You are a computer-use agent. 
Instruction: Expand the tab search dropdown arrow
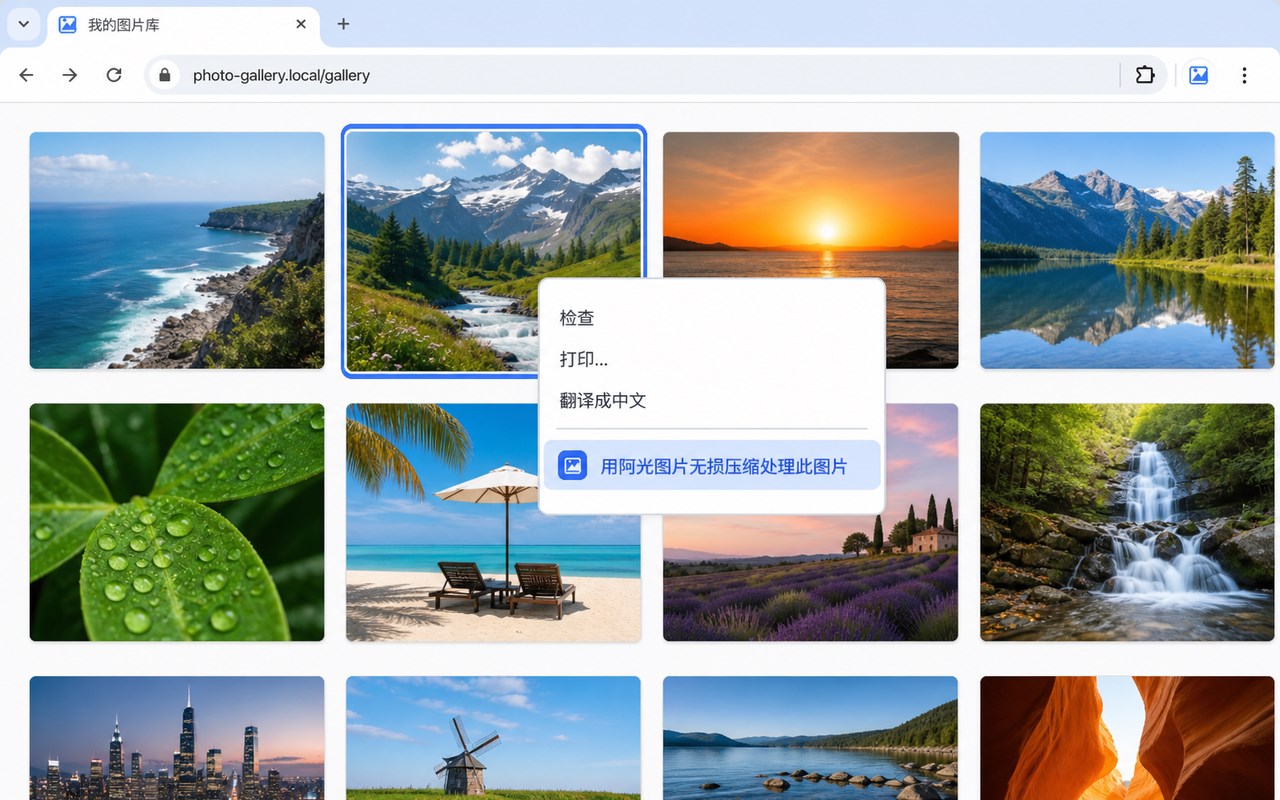tap(24, 24)
